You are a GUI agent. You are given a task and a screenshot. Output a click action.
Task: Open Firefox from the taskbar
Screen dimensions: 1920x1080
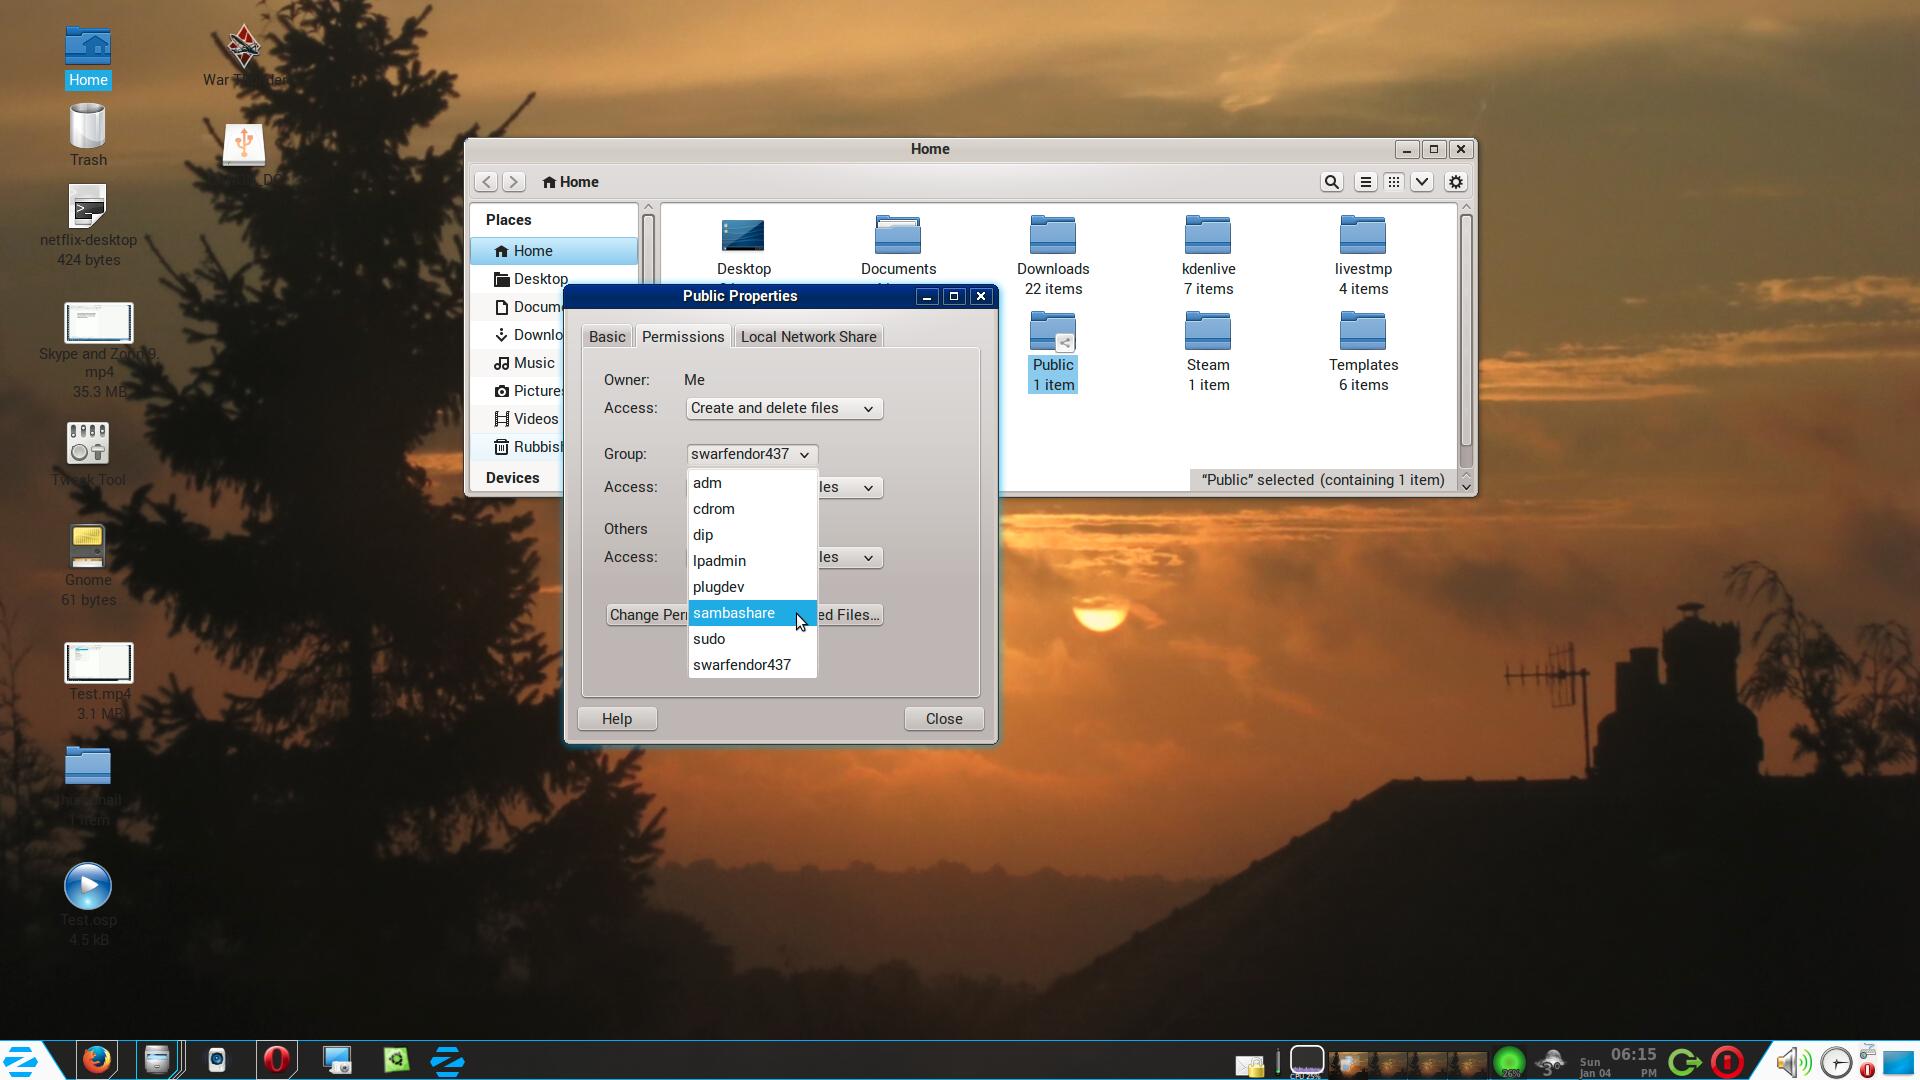pos(97,1060)
